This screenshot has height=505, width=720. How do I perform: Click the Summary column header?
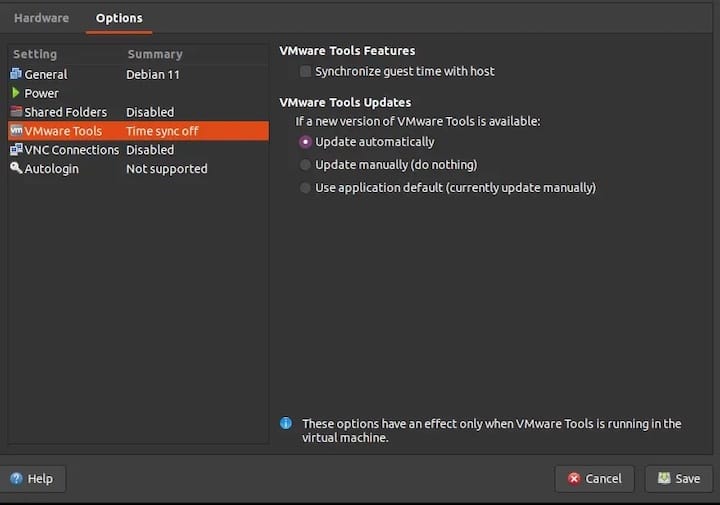point(155,54)
